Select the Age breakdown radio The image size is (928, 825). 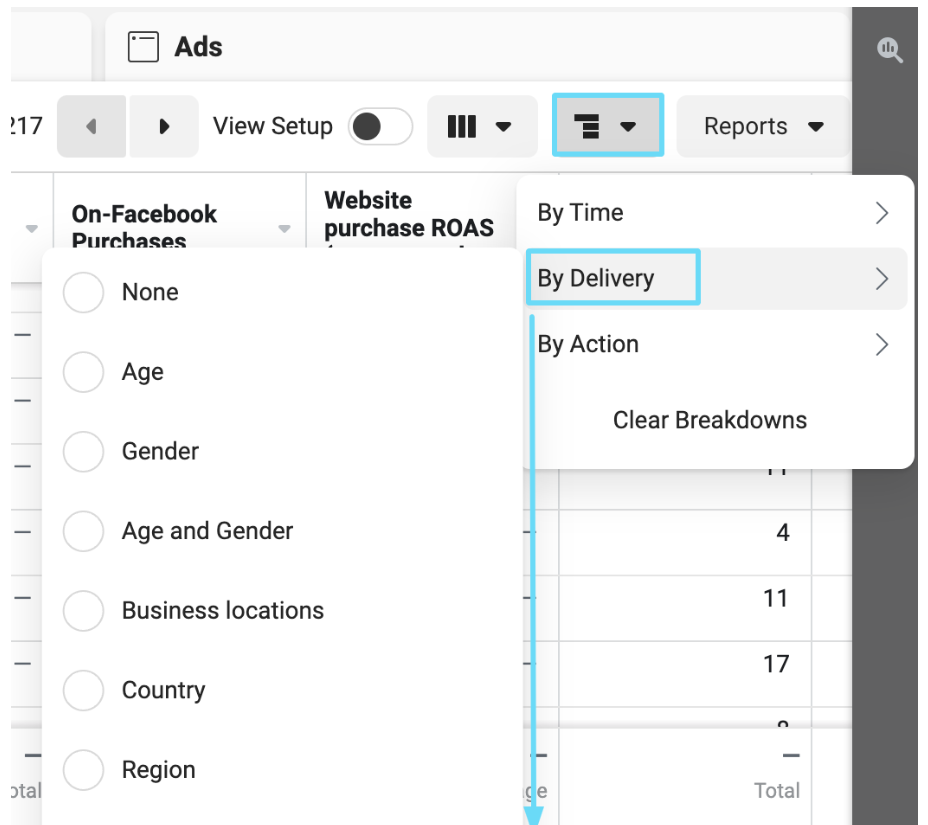click(83, 372)
